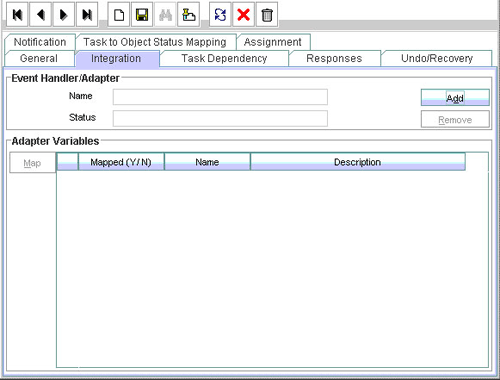Screen dimensions: 500x380
Task: Click the trash can icon
Action: point(267,15)
